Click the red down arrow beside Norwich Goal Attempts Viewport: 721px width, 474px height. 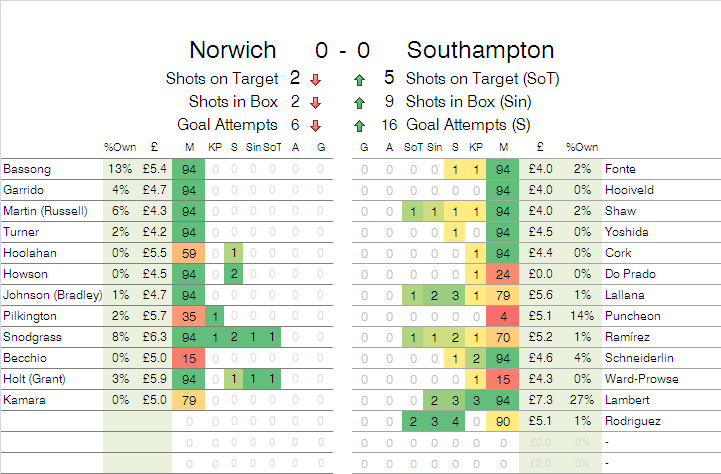(315, 125)
